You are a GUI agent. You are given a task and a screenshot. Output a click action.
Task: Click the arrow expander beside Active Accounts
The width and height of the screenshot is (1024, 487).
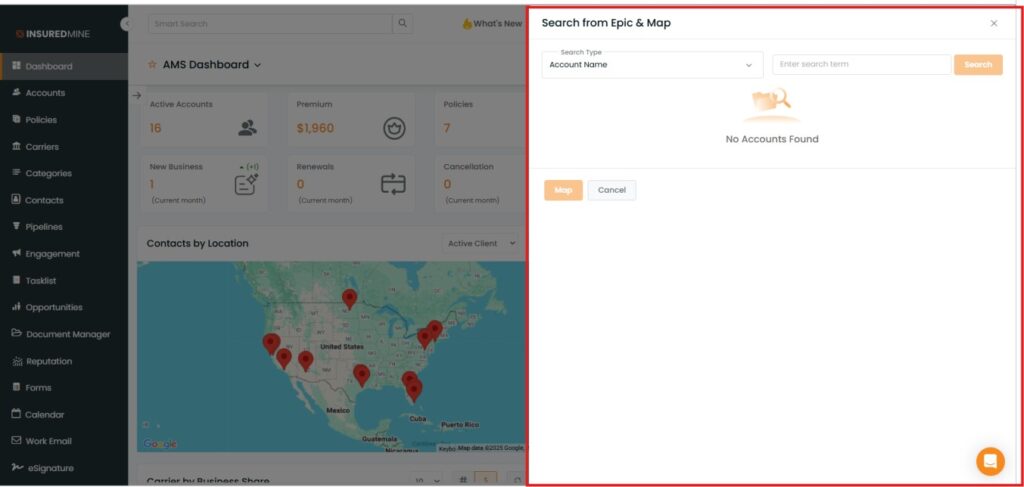pos(136,95)
